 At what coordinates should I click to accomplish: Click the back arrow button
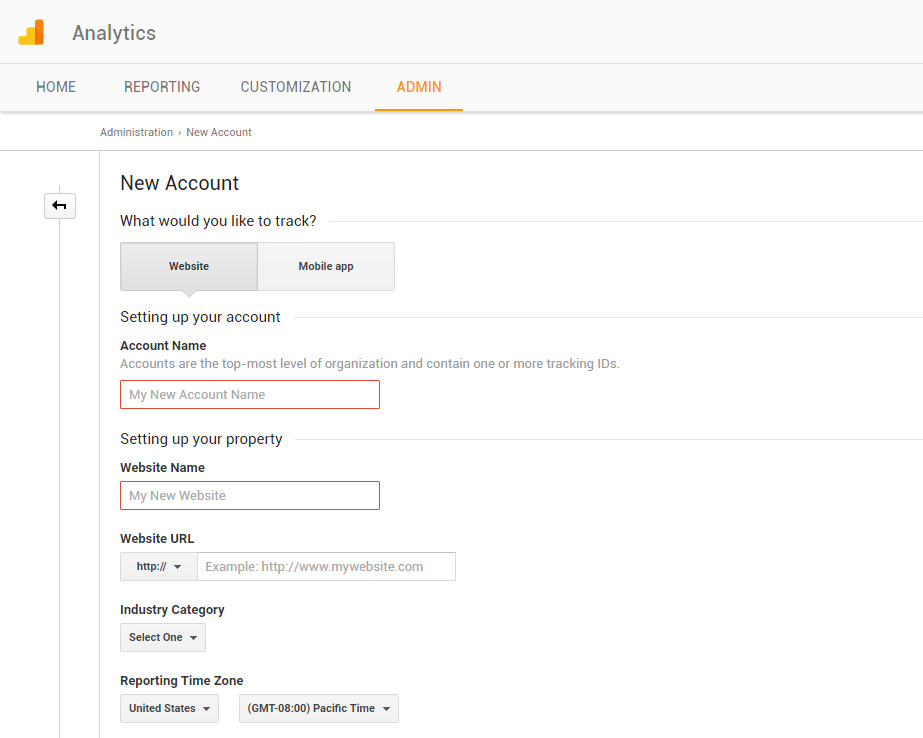tap(60, 205)
